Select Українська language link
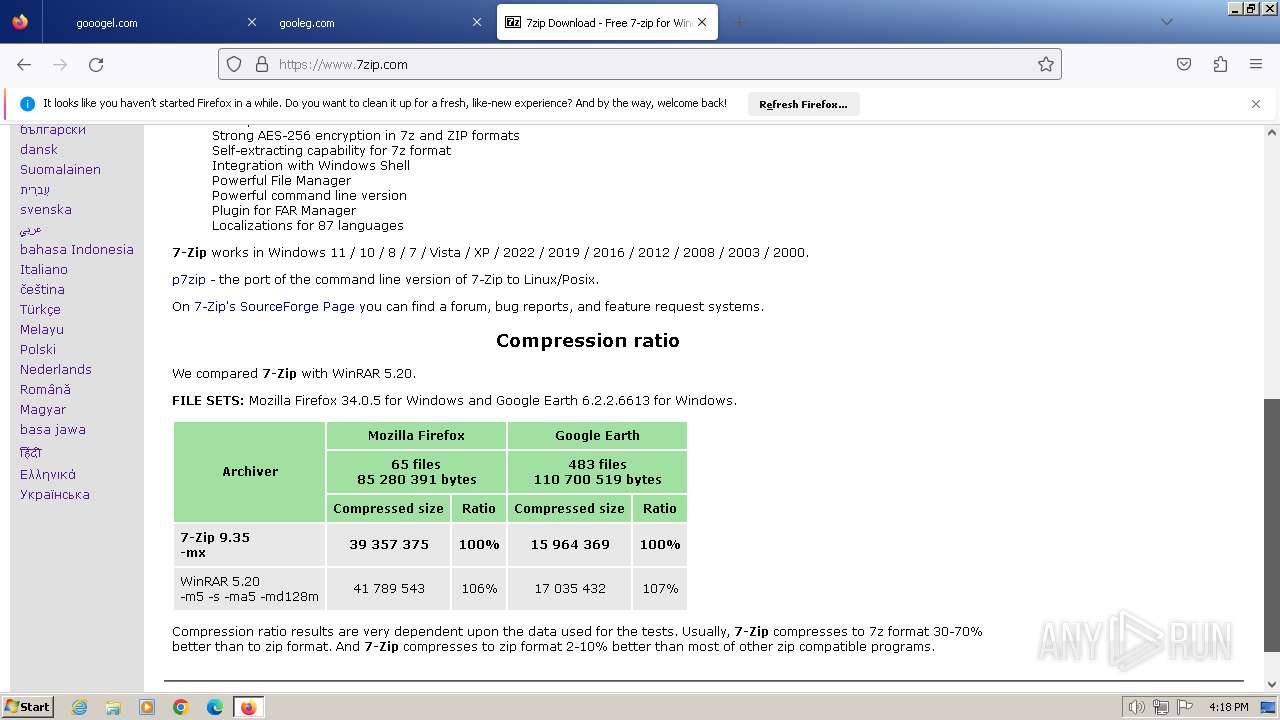Screen dimensions: 1280x720 point(55,495)
